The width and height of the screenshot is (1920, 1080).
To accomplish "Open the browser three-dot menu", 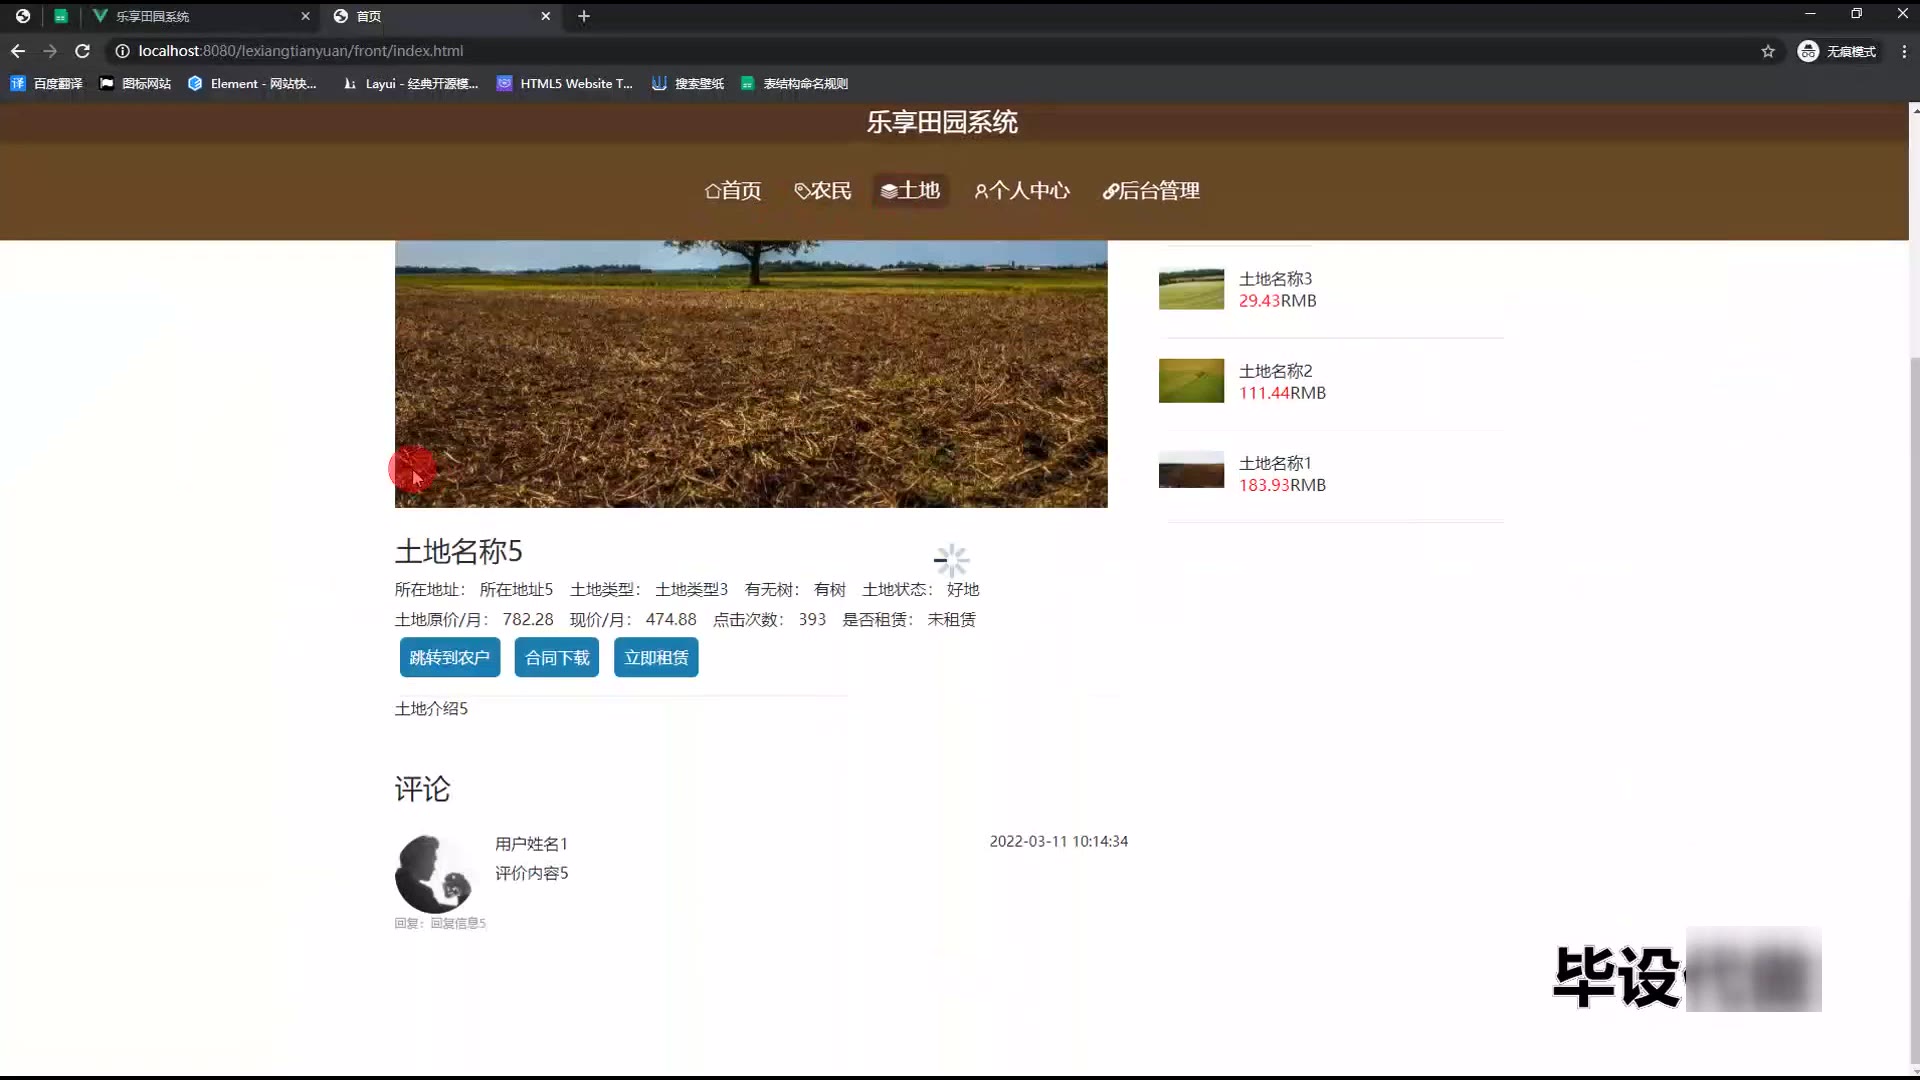I will [1904, 51].
